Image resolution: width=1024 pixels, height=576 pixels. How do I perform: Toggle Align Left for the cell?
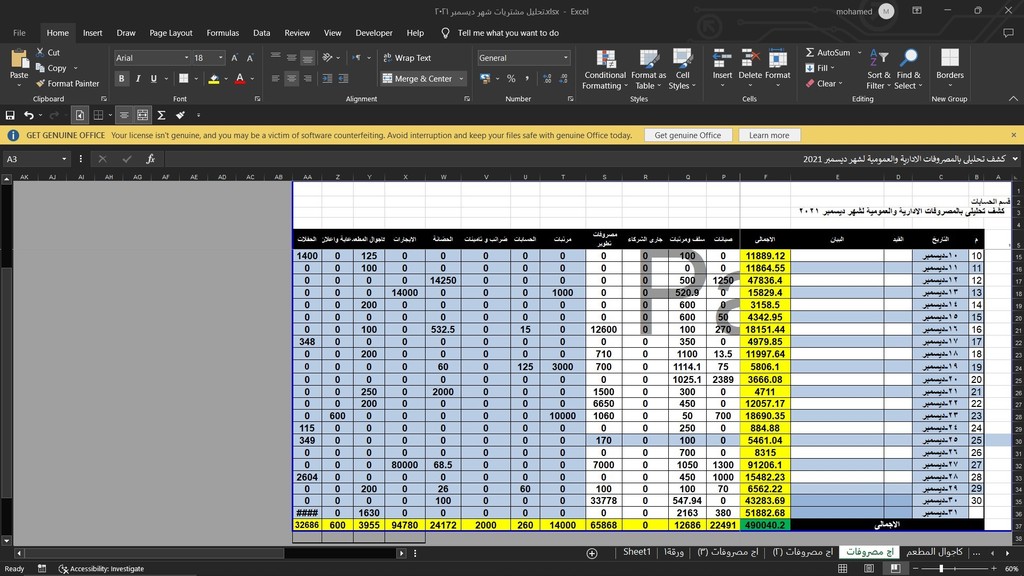pyautogui.click(x=276, y=78)
